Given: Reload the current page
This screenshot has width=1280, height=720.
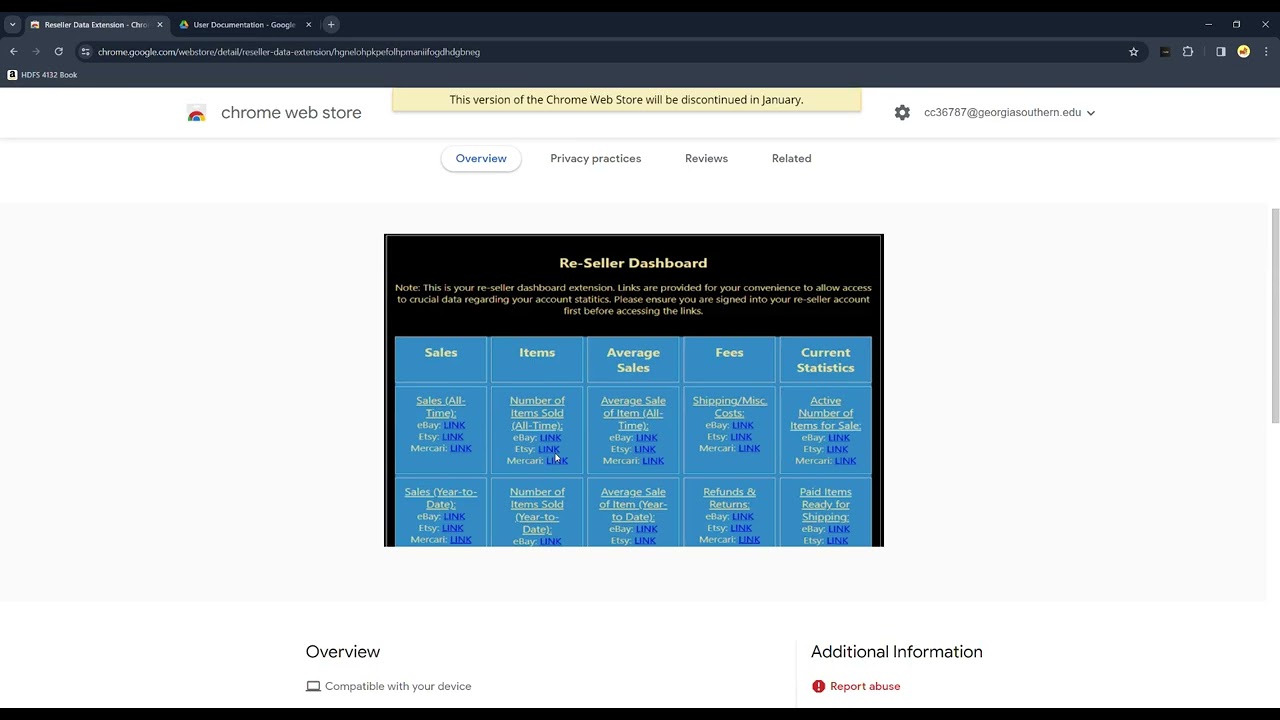Looking at the screenshot, I should pos(59,52).
